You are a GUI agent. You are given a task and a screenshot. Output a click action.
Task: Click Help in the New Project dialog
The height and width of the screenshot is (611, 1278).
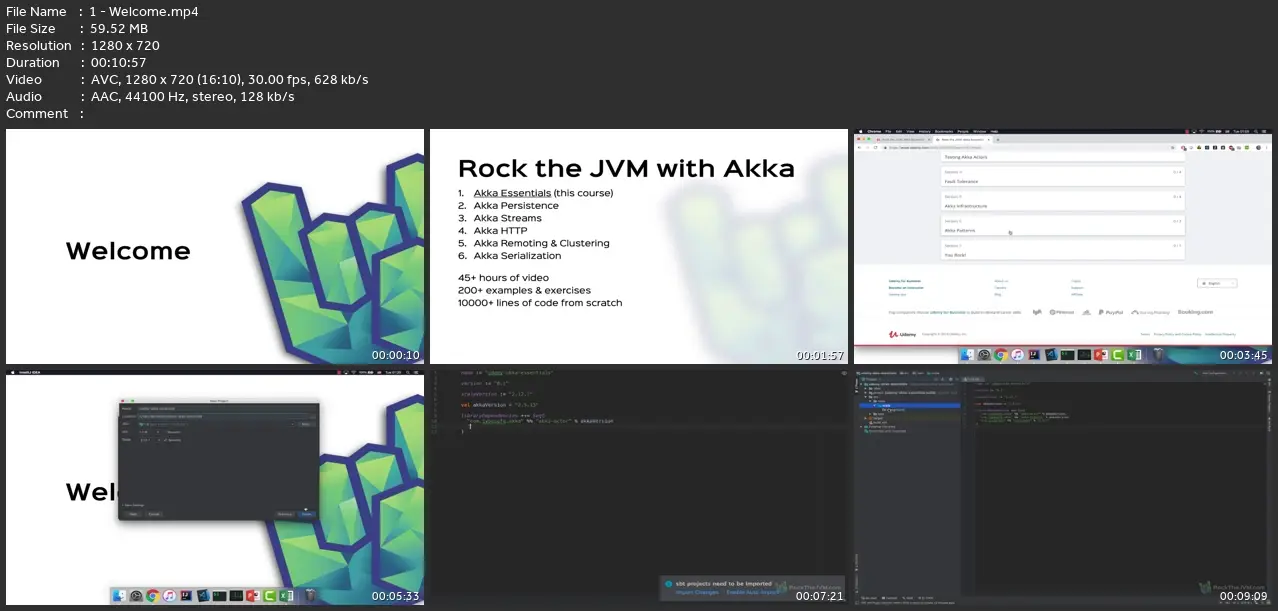click(x=133, y=514)
